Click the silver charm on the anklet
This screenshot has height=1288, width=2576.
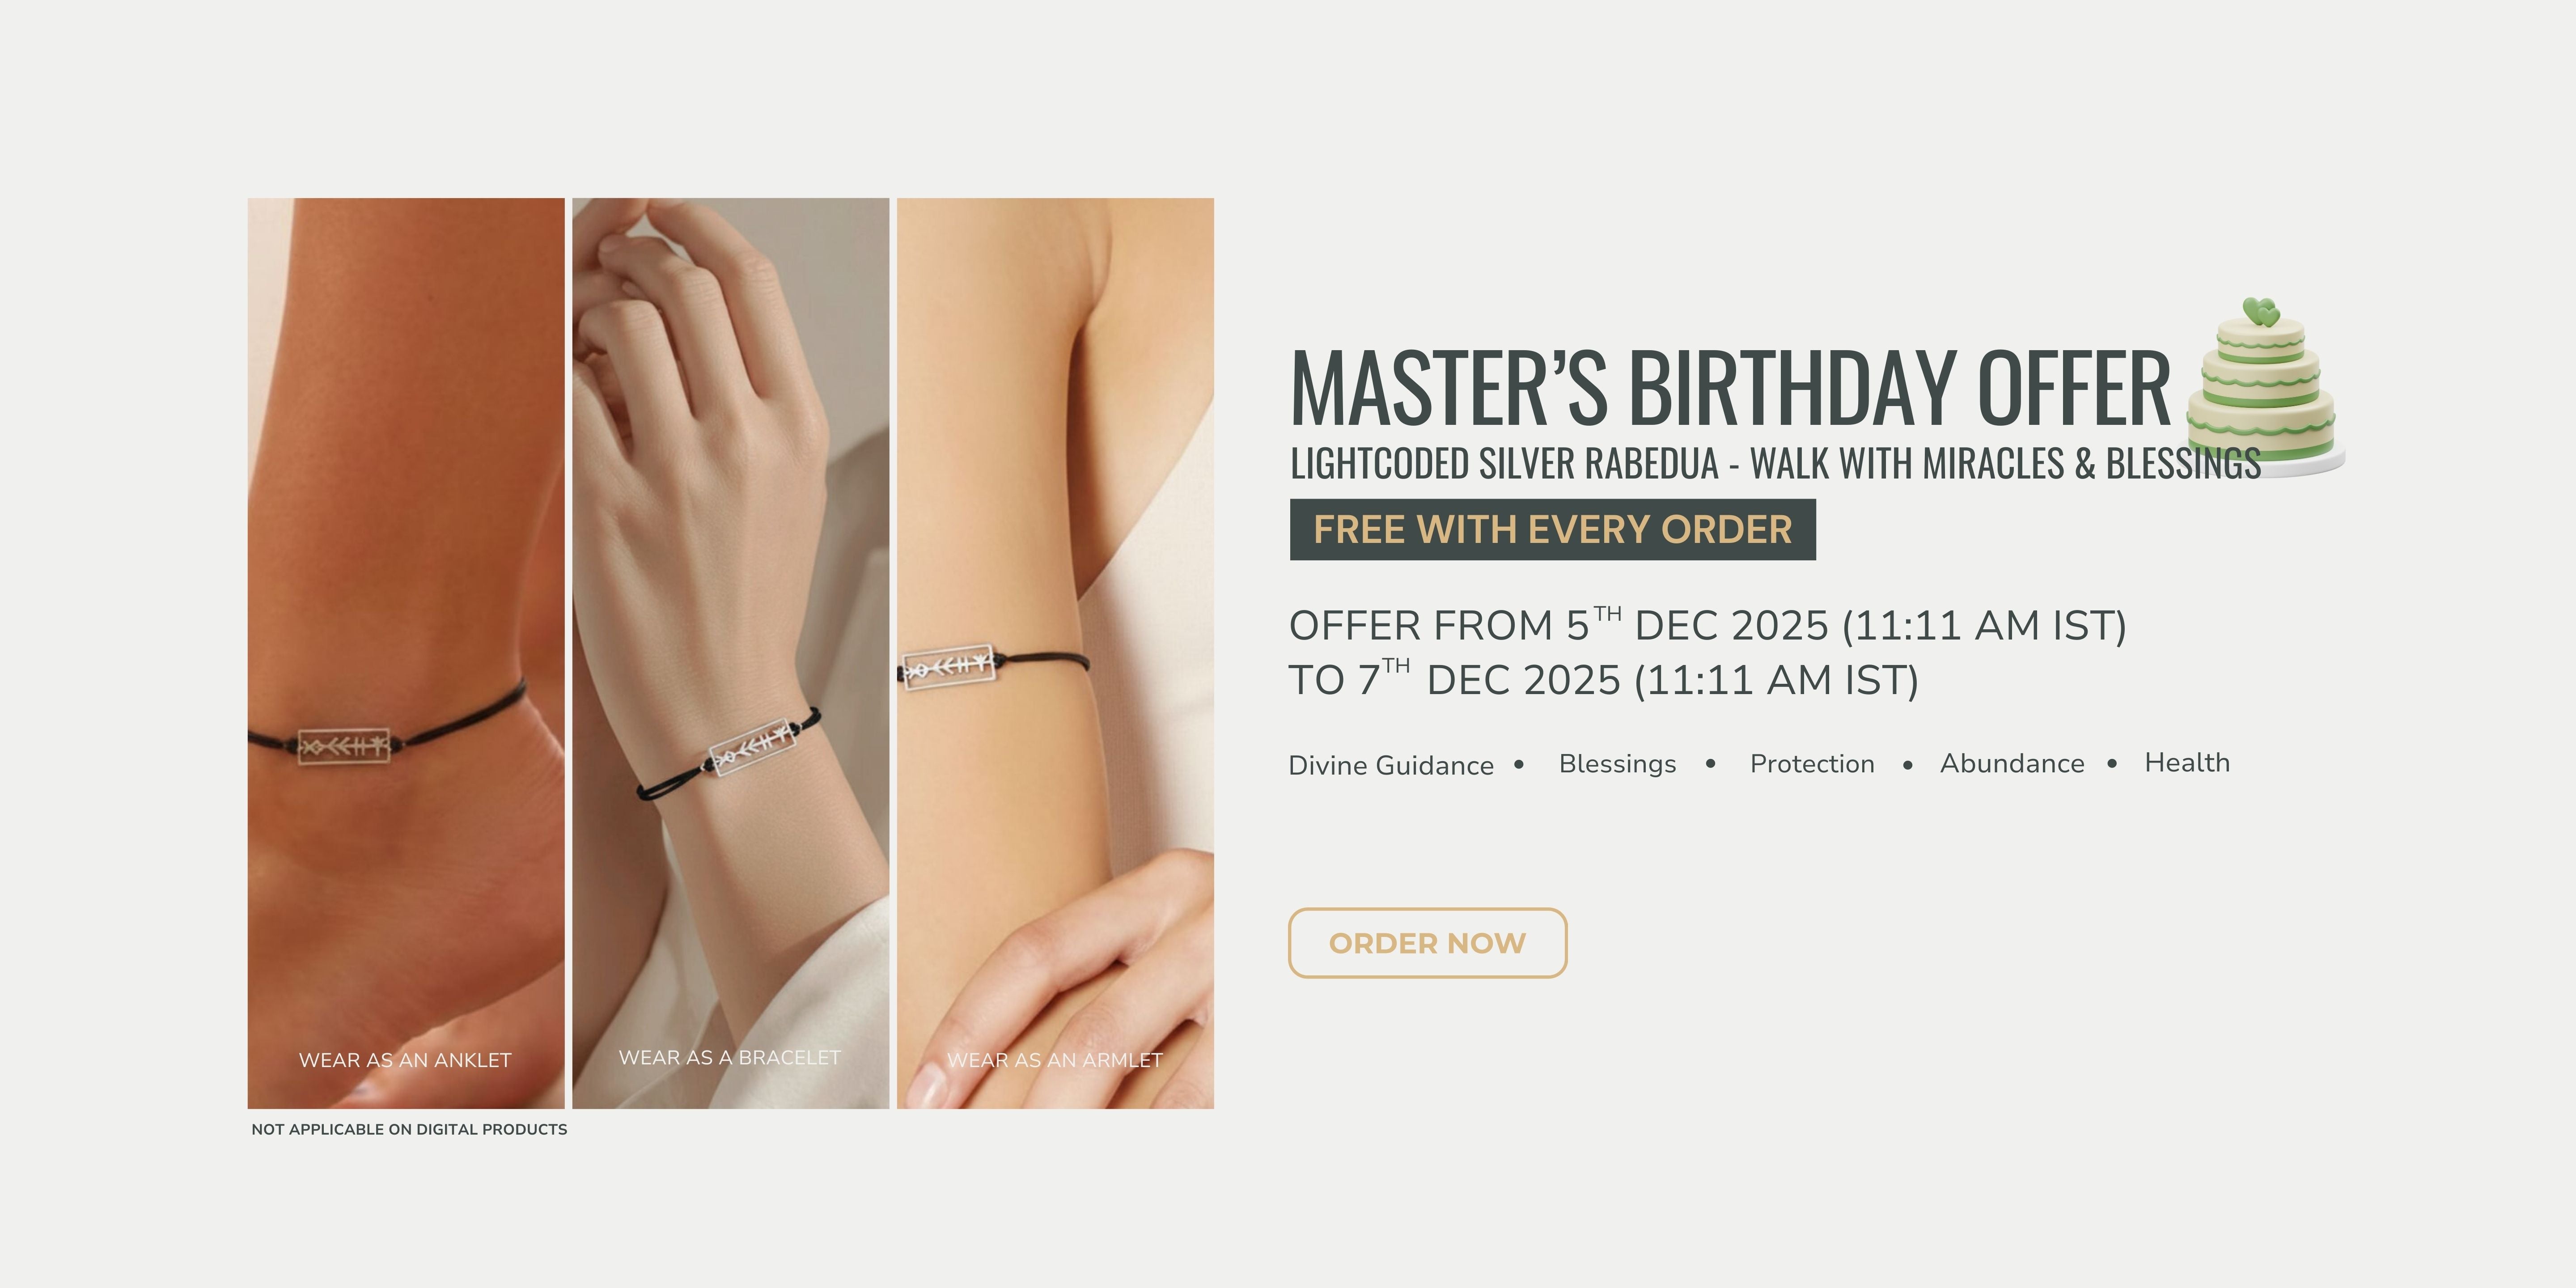pyautogui.click(x=344, y=745)
